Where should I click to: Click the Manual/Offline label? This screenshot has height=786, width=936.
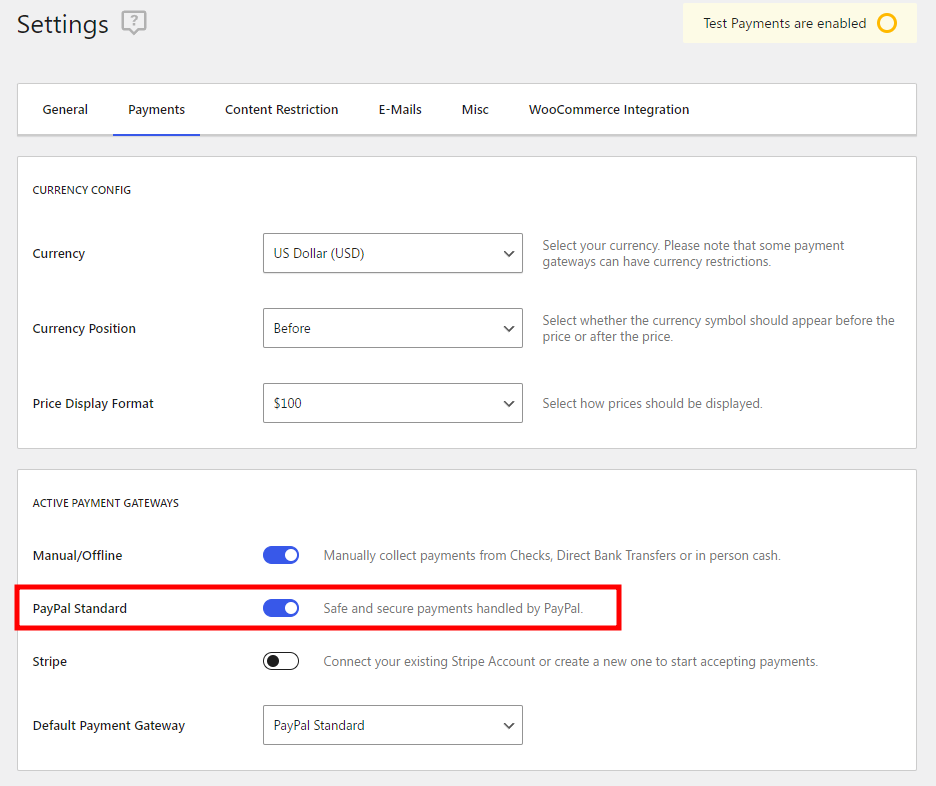coord(78,556)
